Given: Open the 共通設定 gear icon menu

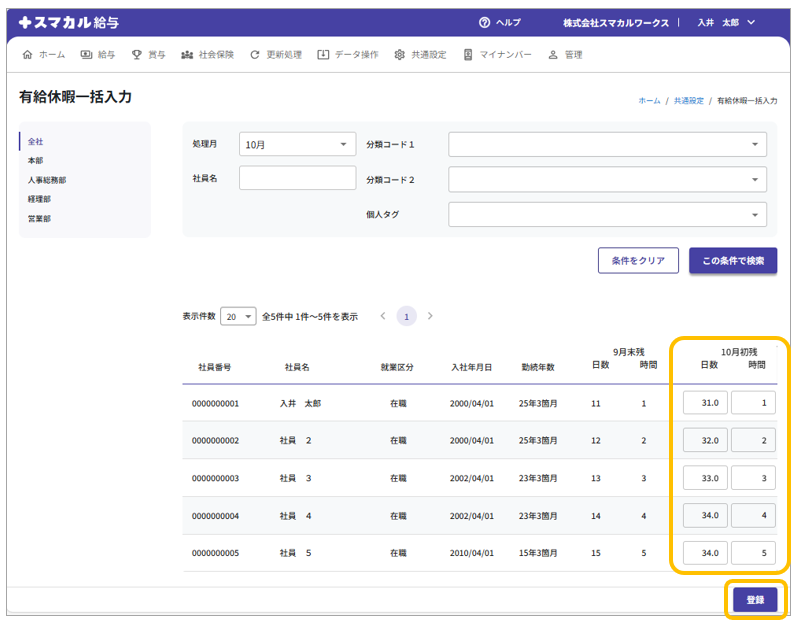Looking at the screenshot, I should point(400,55).
